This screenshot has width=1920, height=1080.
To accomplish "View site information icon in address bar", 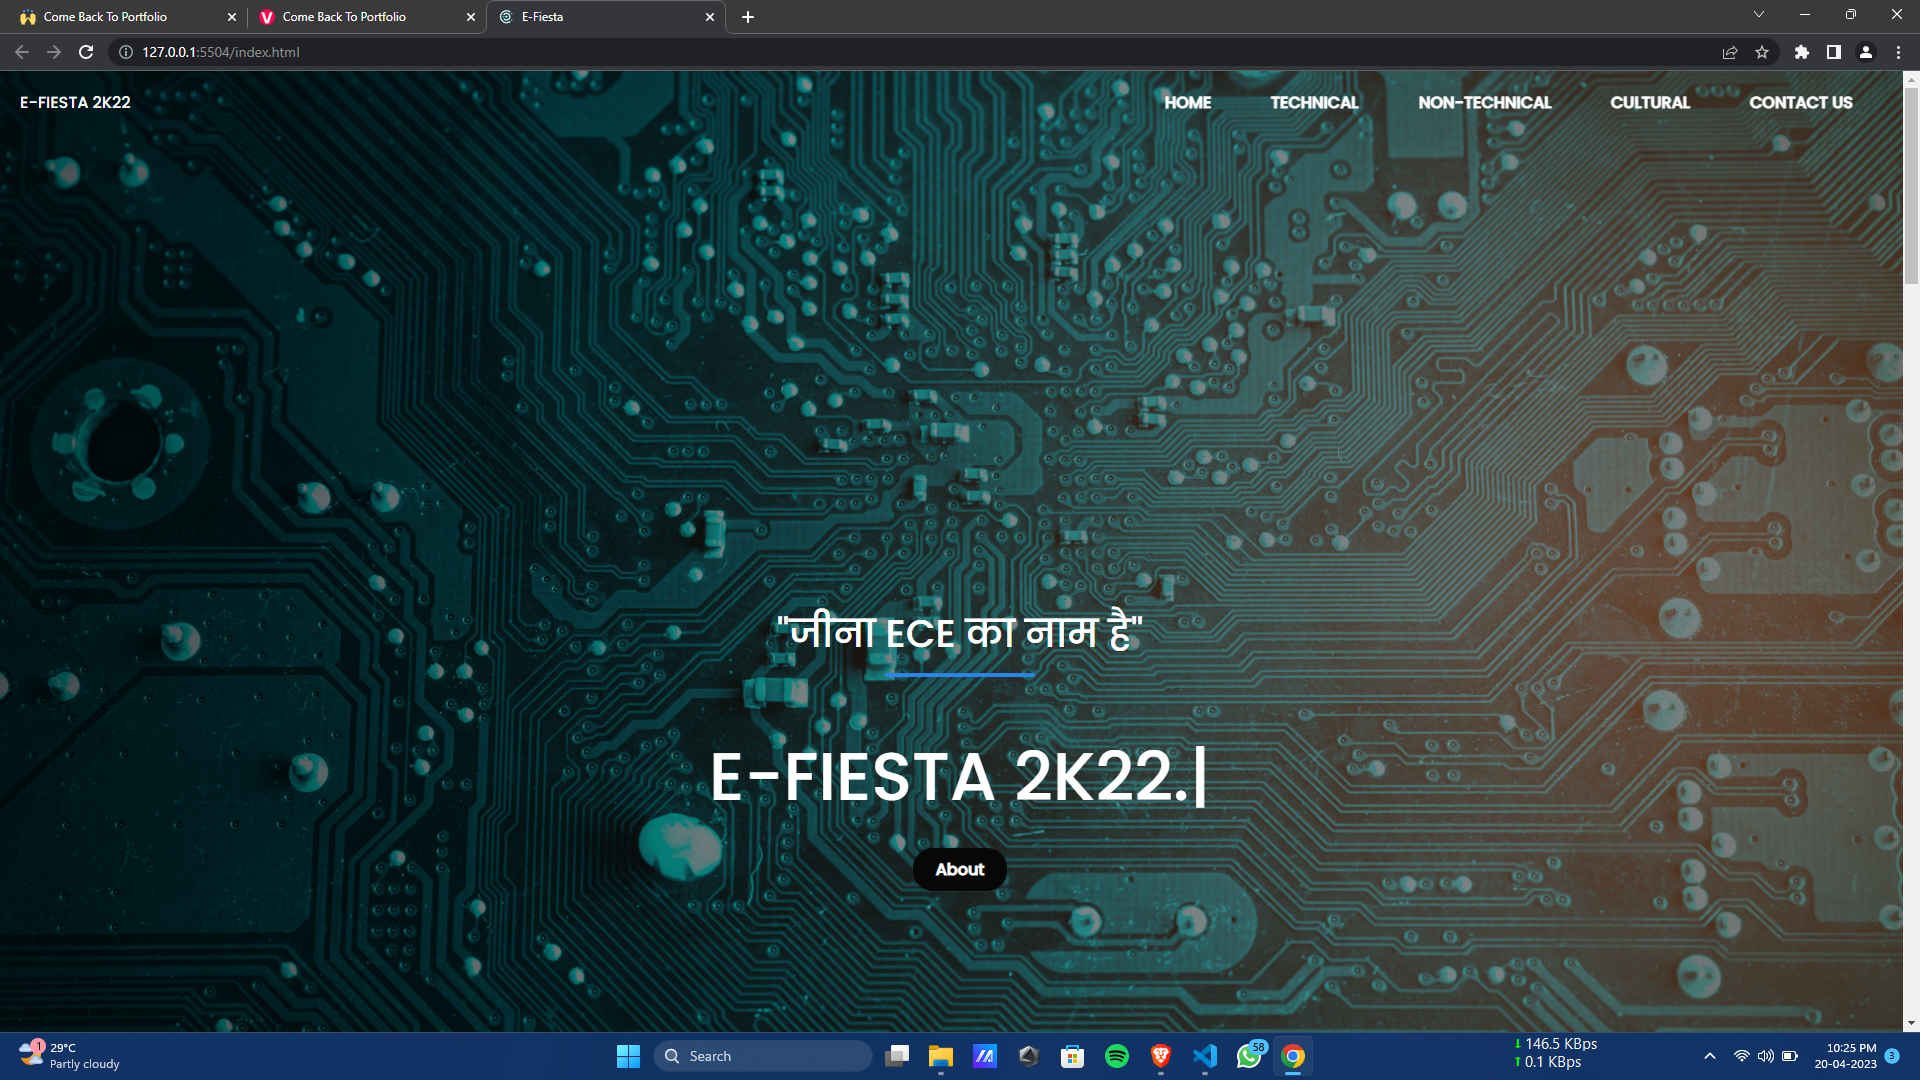I will pyautogui.click(x=126, y=52).
